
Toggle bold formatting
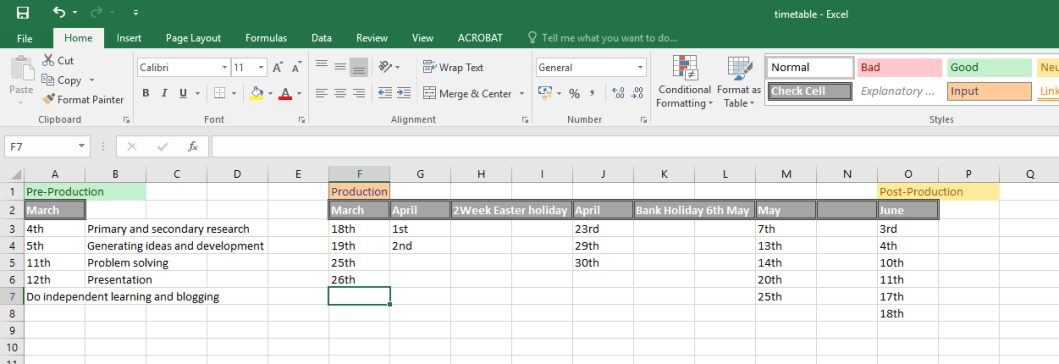(x=146, y=93)
